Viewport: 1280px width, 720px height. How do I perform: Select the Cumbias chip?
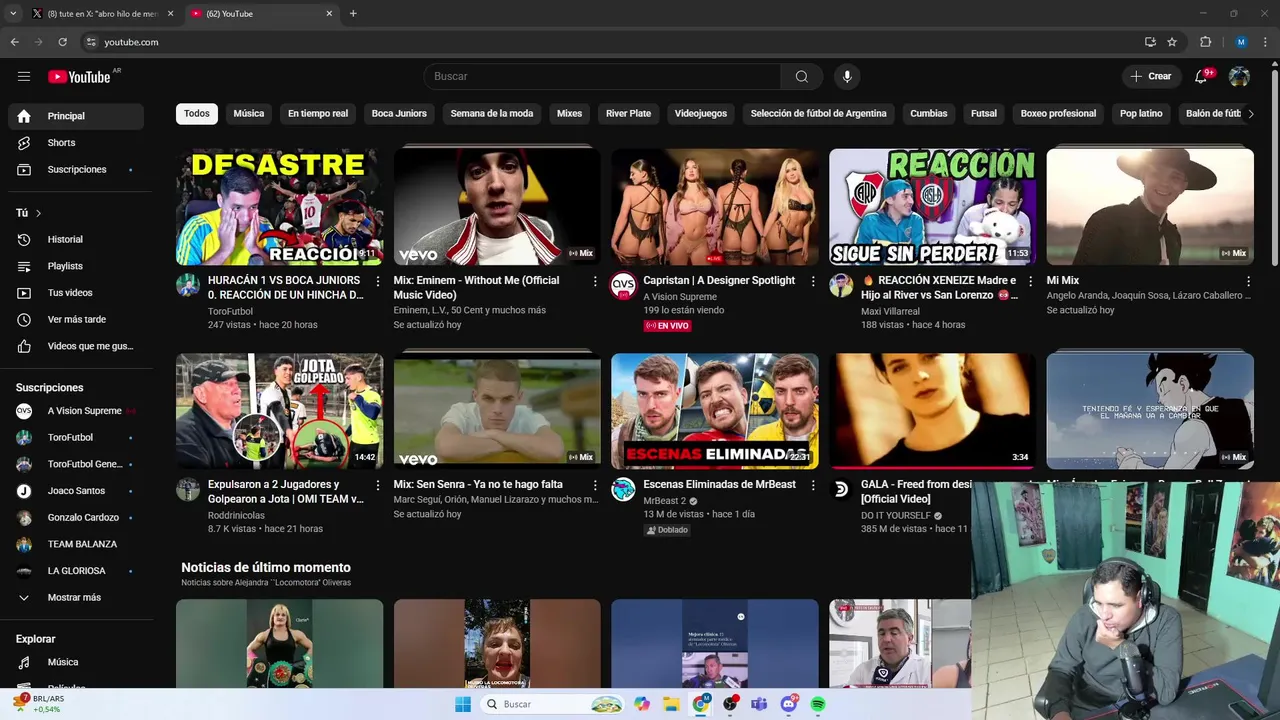(928, 114)
